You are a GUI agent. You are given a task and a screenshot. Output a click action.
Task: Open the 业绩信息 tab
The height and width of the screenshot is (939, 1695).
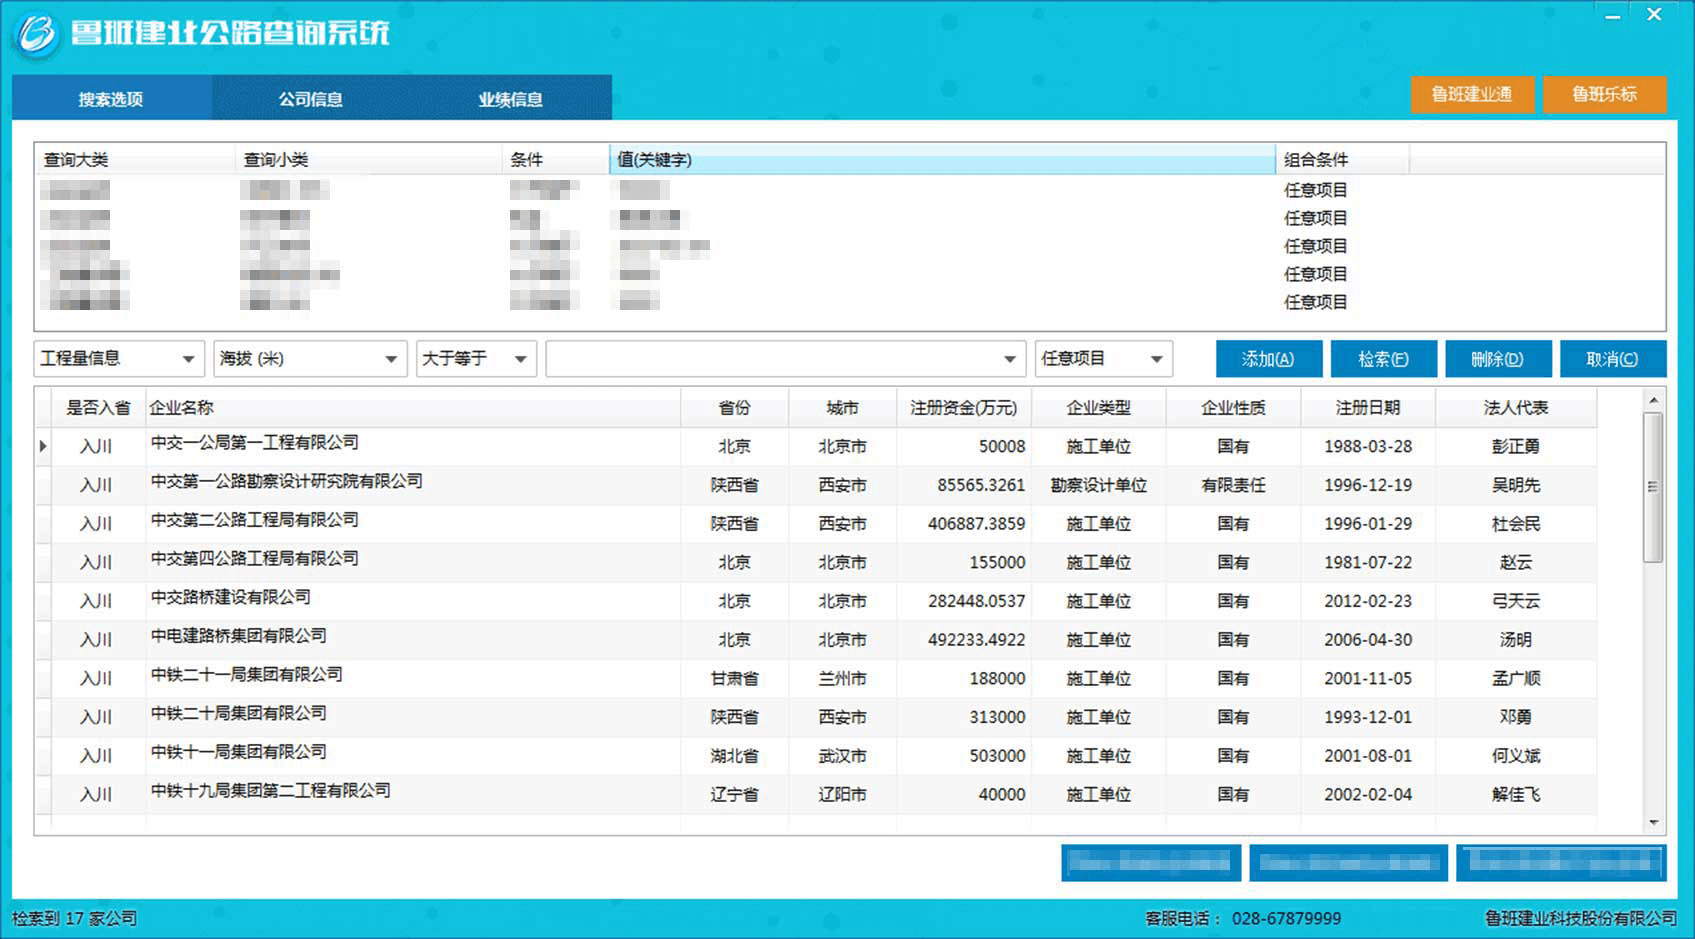(x=510, y=99)
